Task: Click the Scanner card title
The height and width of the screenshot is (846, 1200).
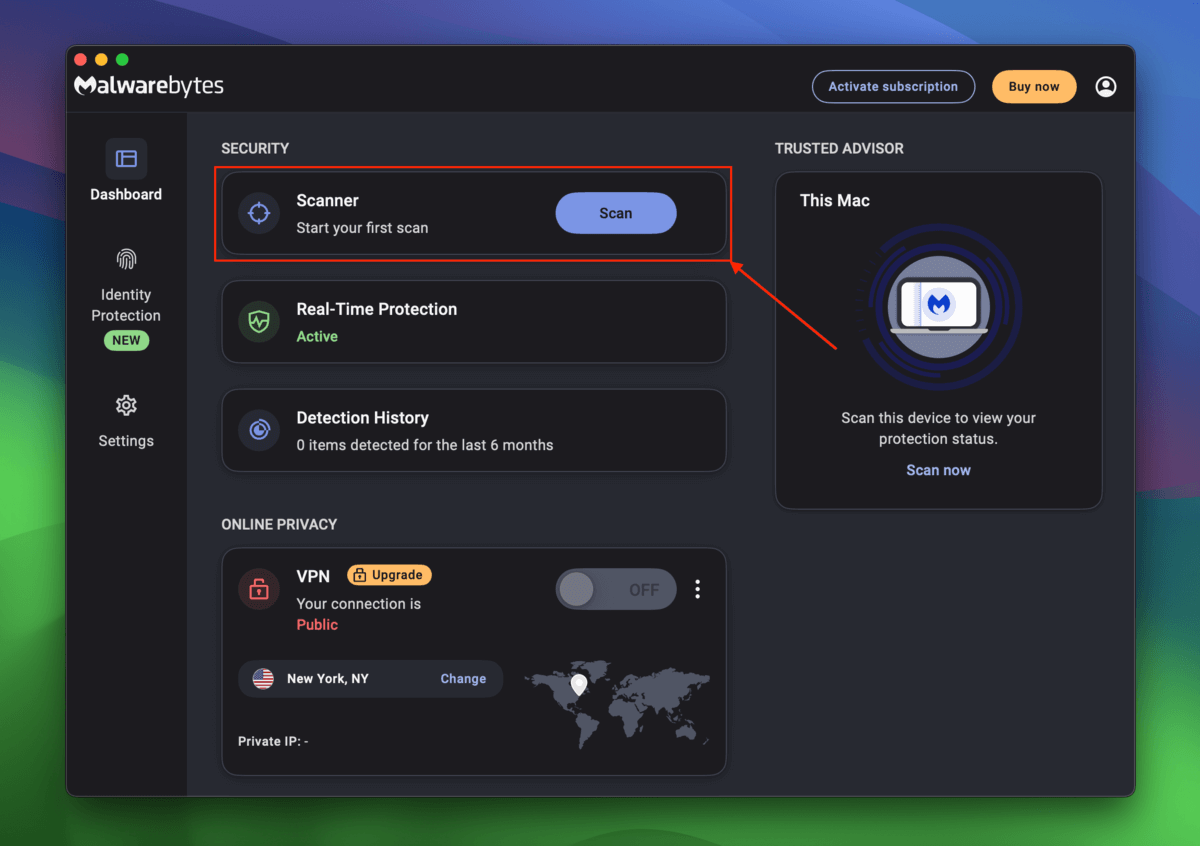Action: (327, 200)
